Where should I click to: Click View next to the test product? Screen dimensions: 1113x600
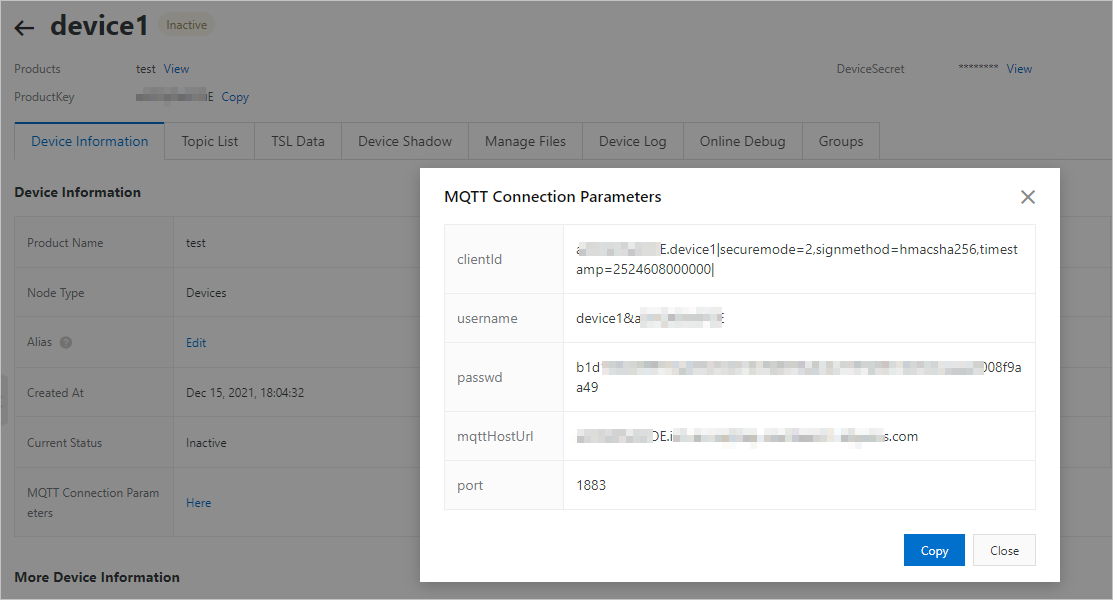click(176, 68)
